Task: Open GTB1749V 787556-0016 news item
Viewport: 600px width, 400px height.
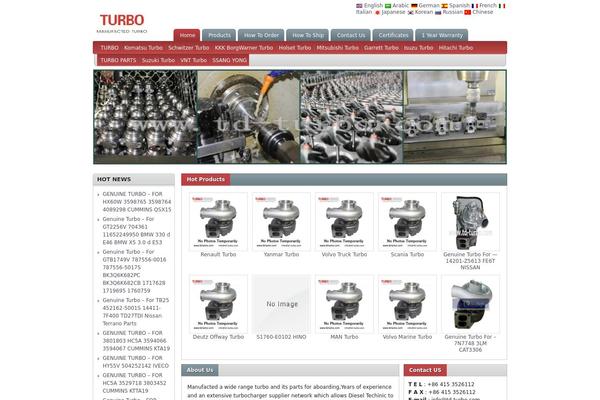Action: [x=134, y=271]
